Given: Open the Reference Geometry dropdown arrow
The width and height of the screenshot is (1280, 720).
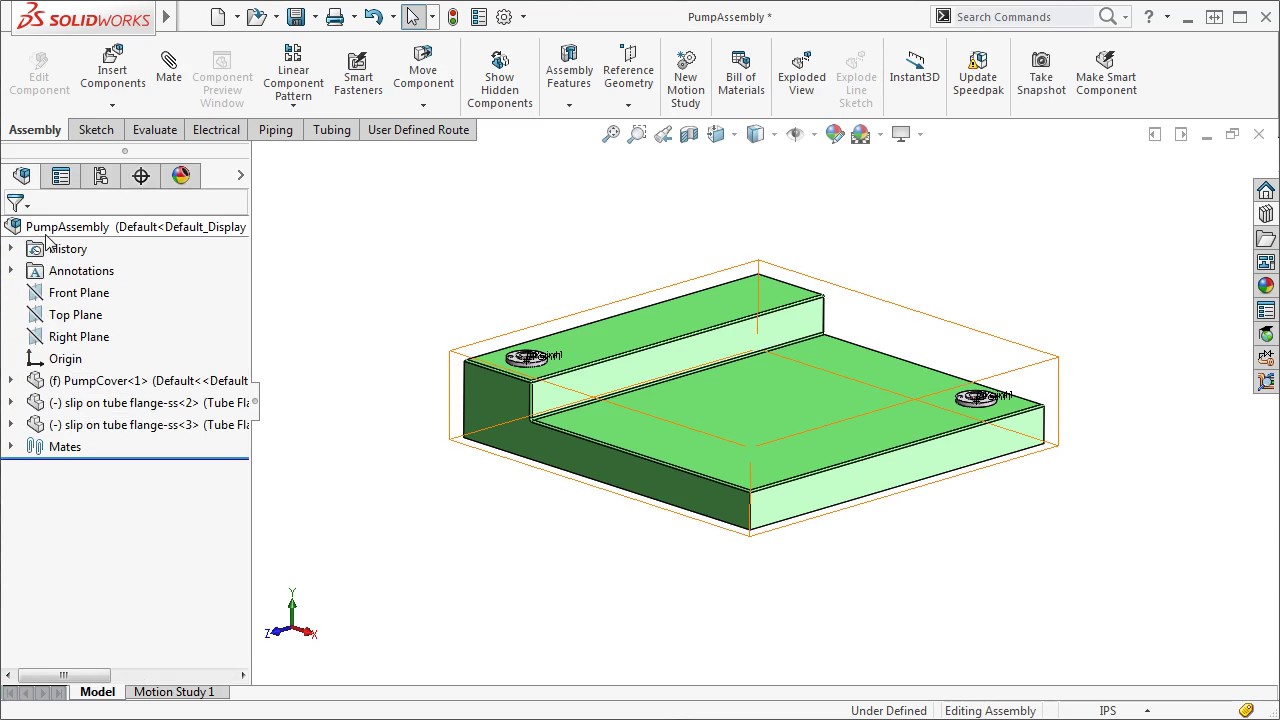Looking at the screenshot, I should pyautogui.click(x=628, y=105).
